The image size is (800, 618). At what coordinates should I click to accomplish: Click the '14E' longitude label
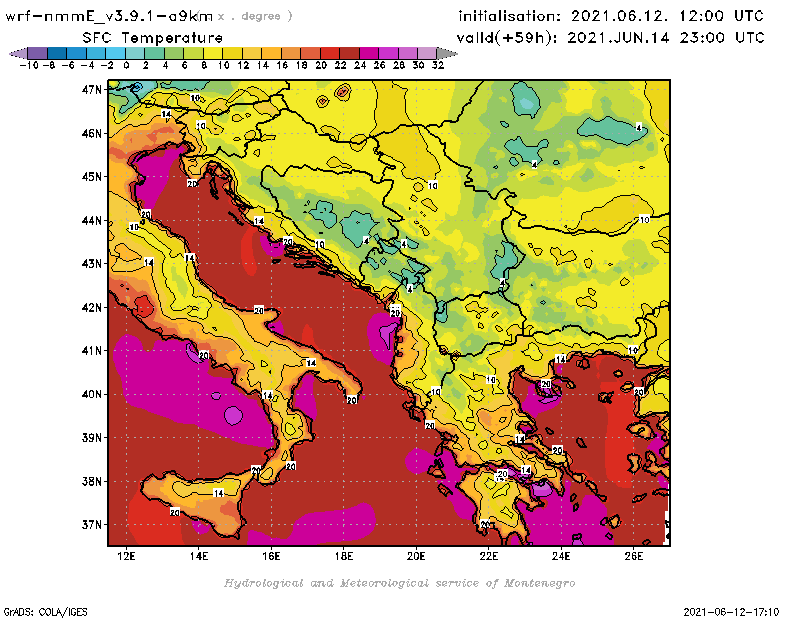coord(198,556)
